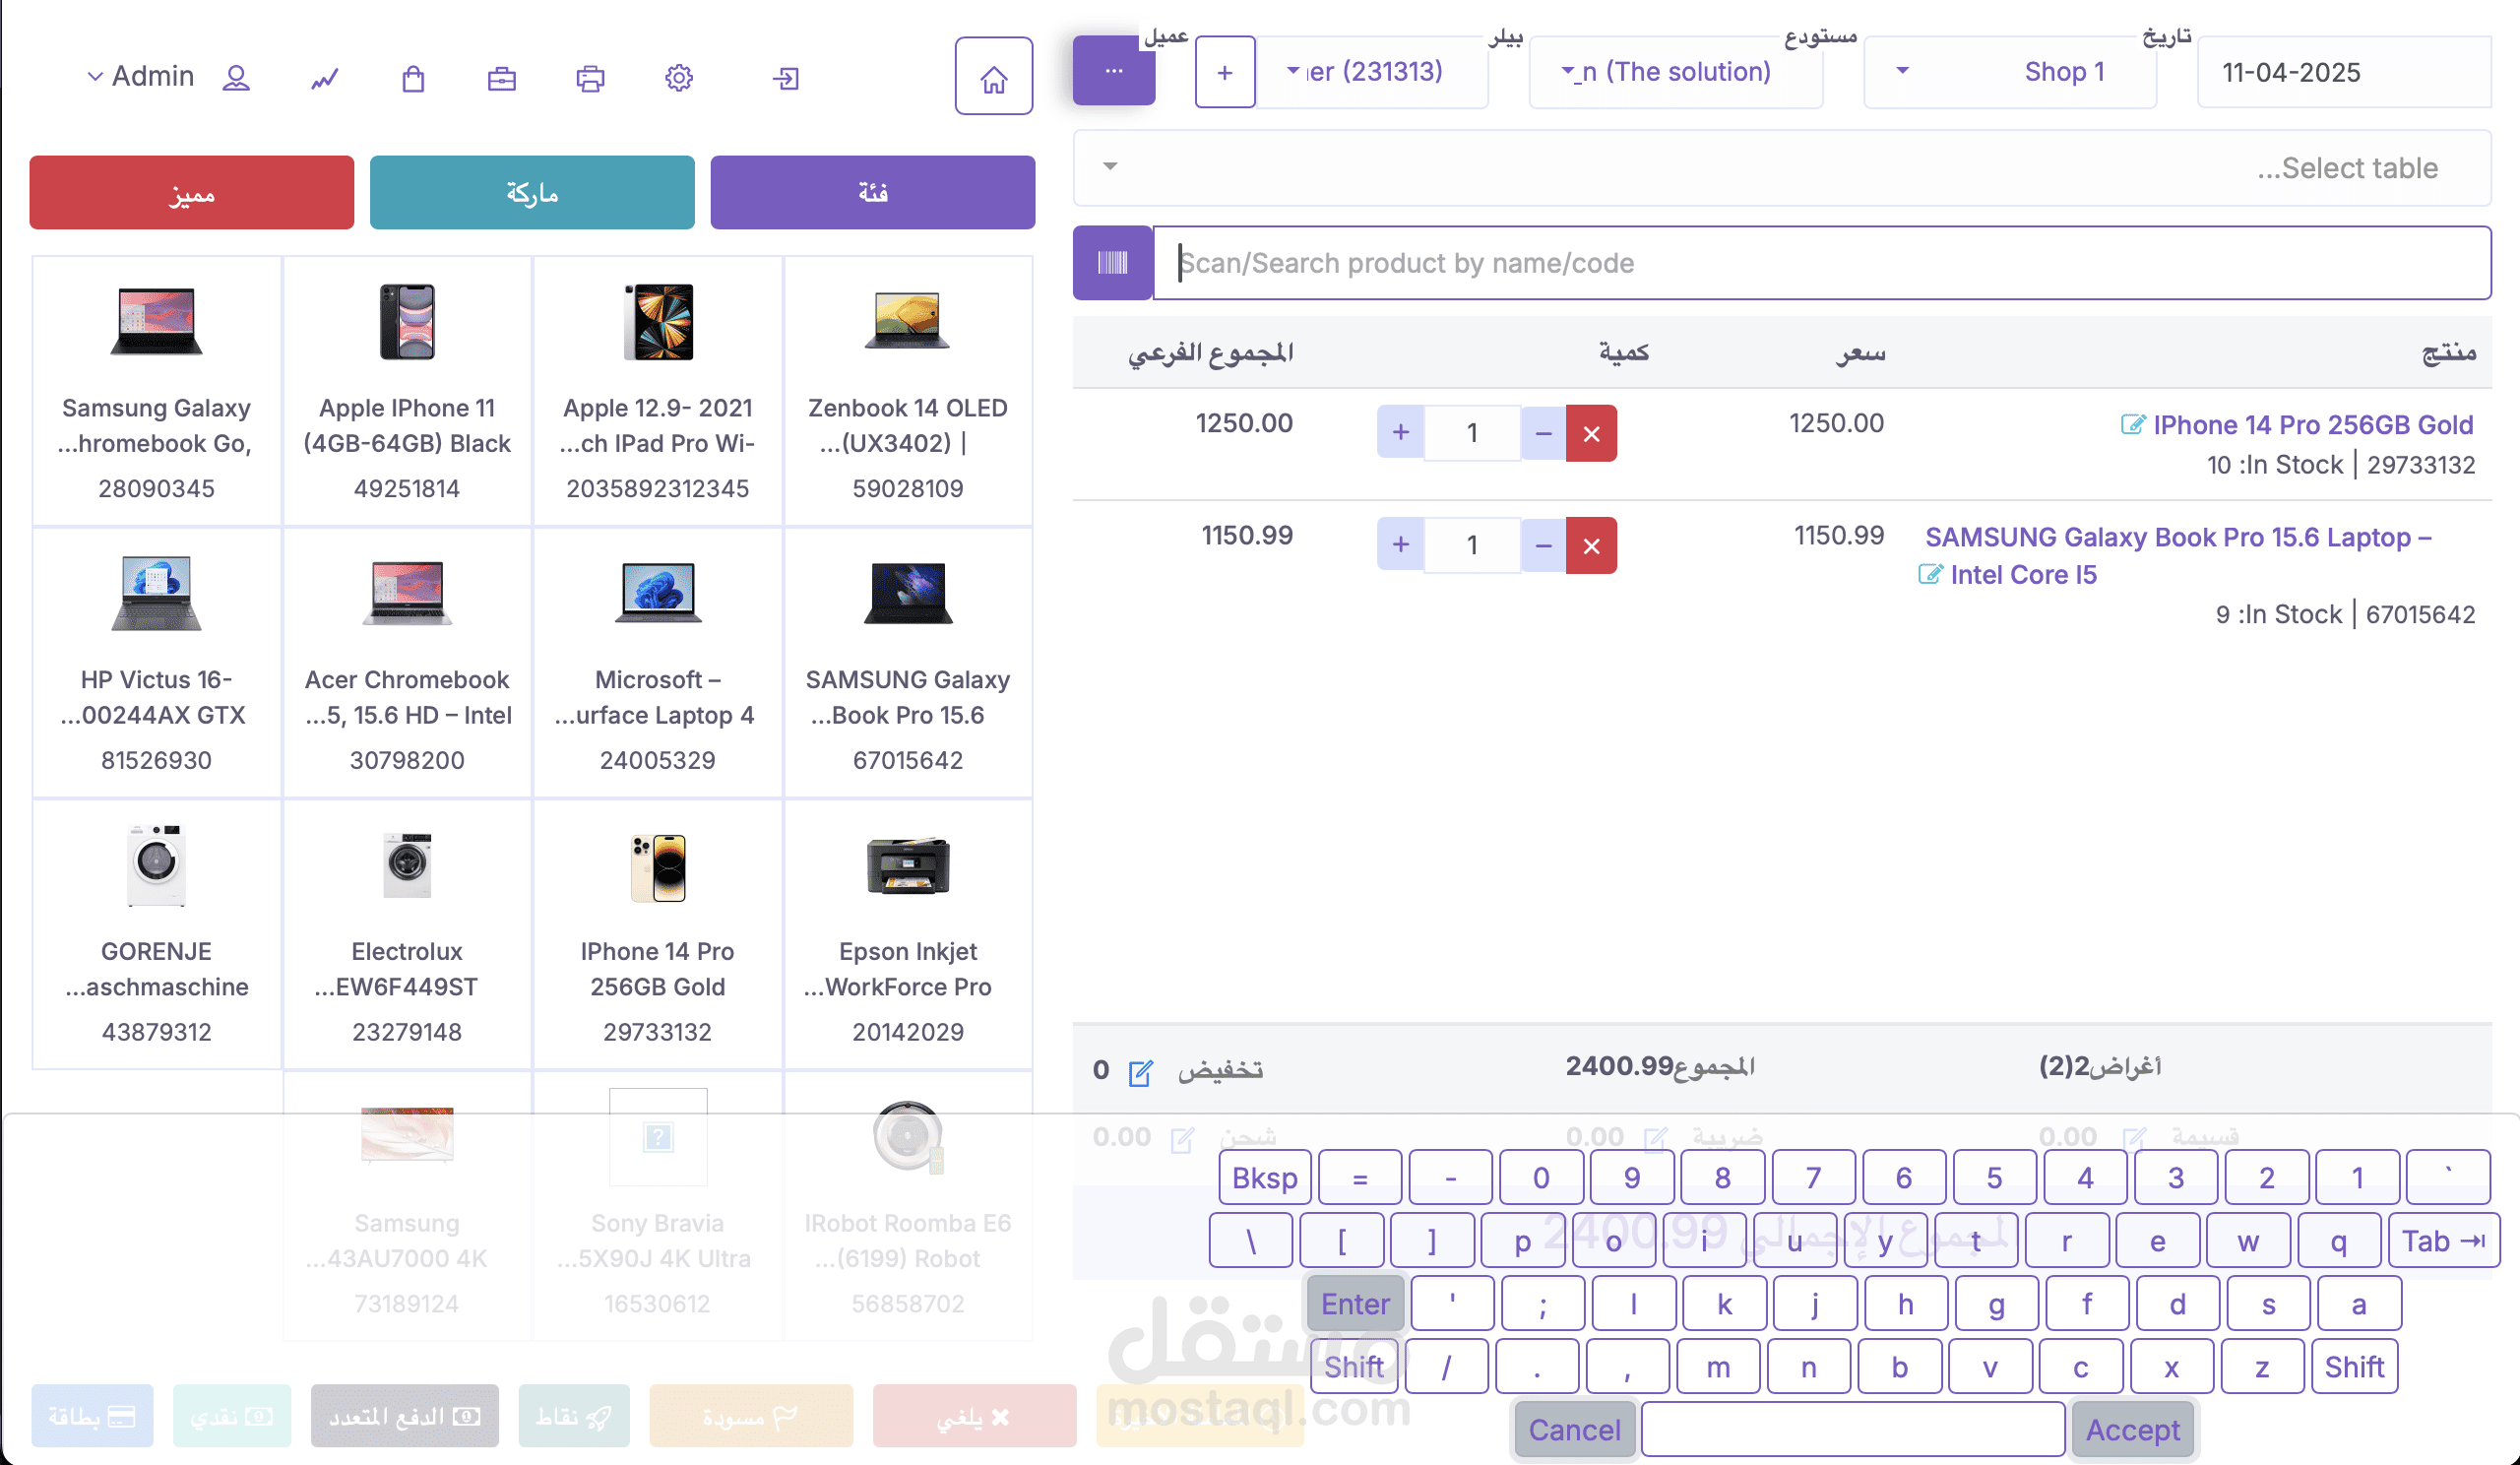Add iPhone 14 Pro 256GB Gold card
Screen dimensions: 2520x1465
pos(657,935)
